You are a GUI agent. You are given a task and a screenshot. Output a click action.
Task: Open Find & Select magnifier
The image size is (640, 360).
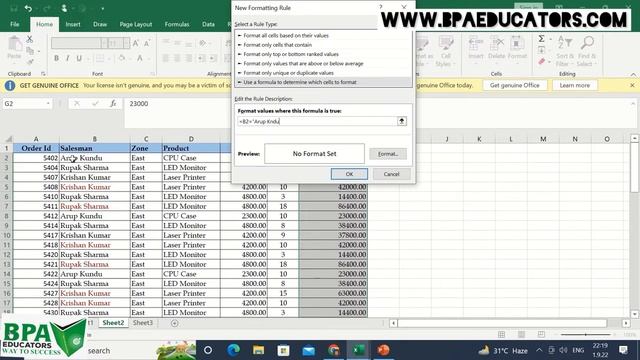[587, 51]
